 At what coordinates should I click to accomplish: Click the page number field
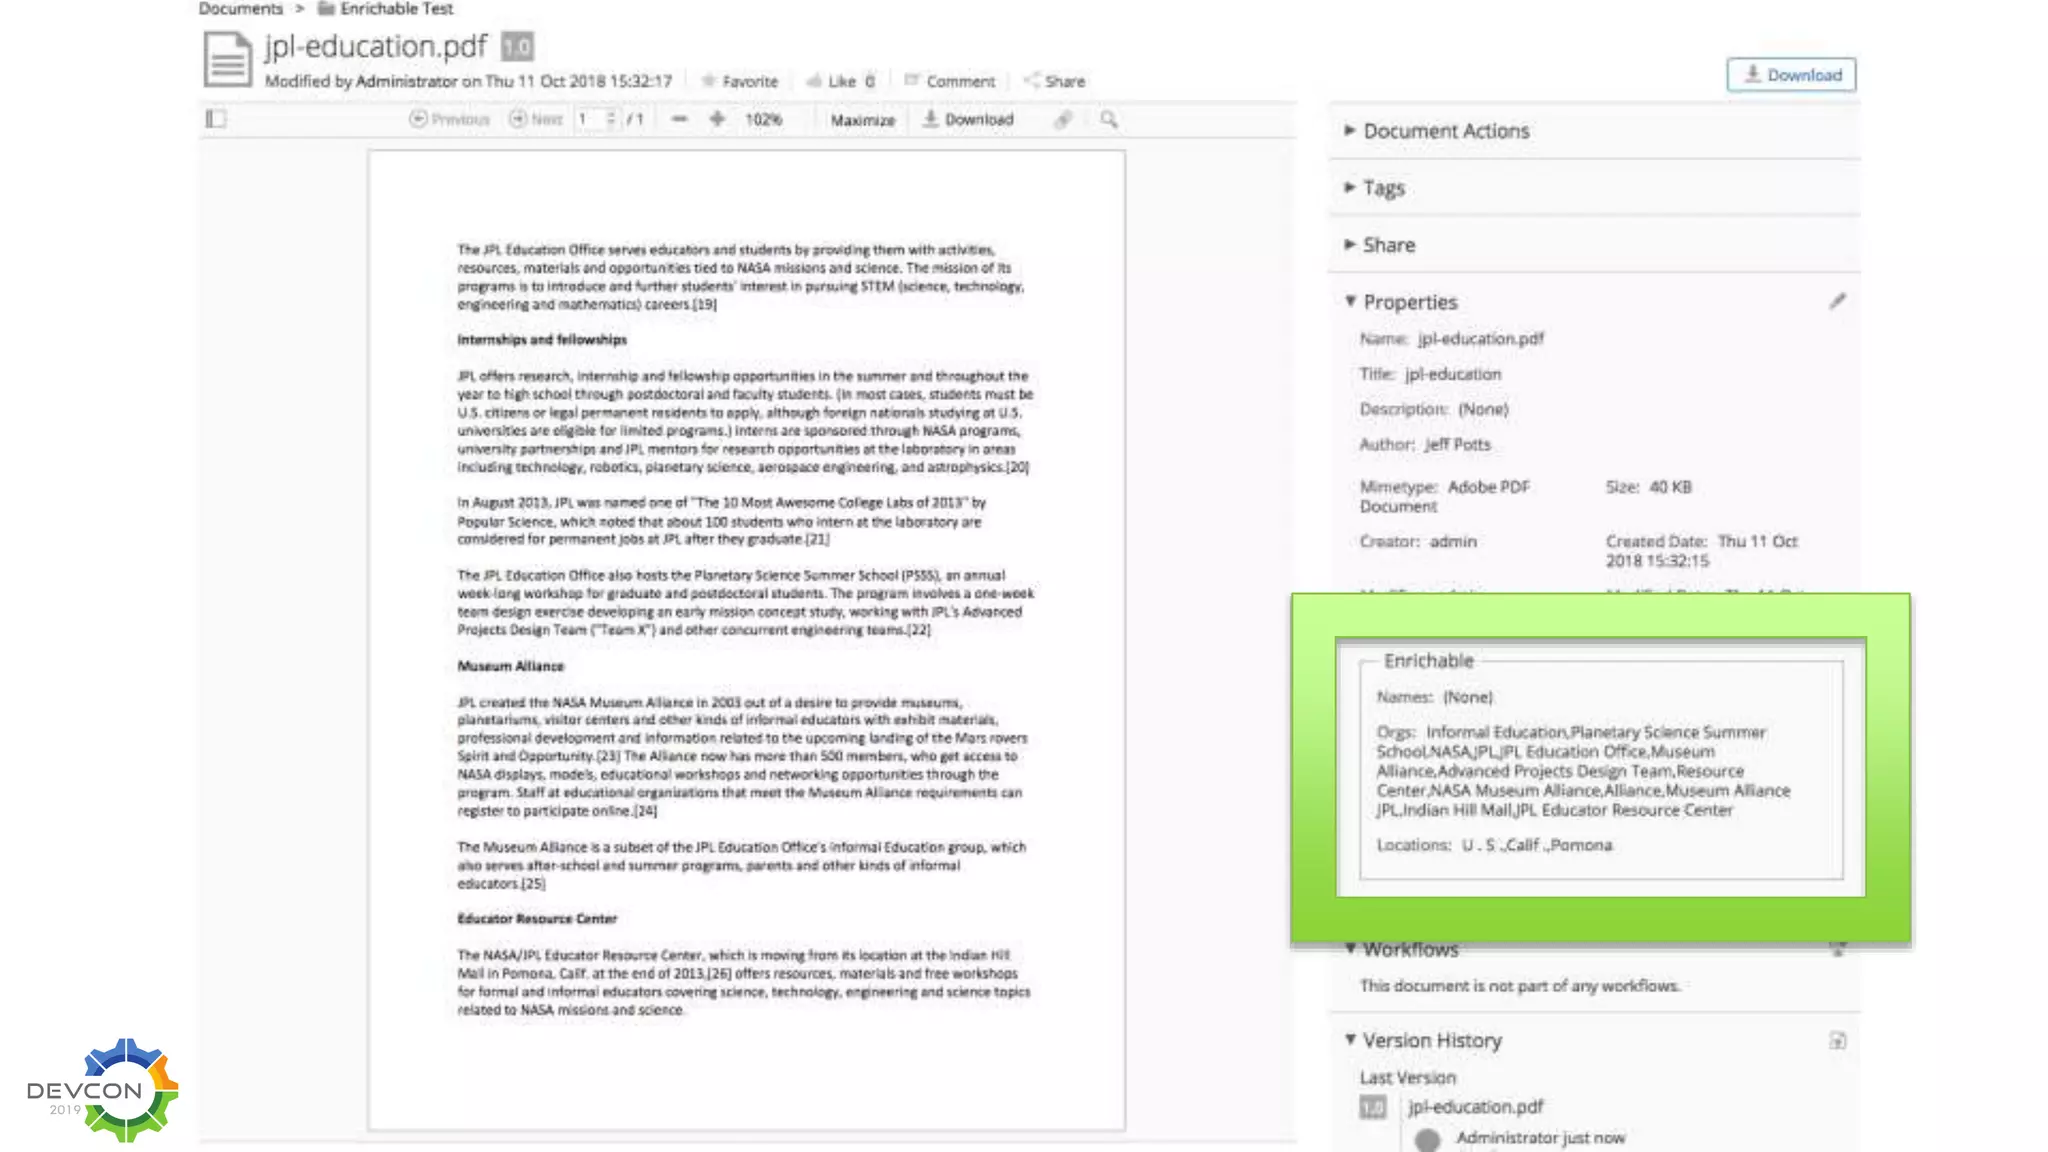pyautogui.click(x=590, y=119)
